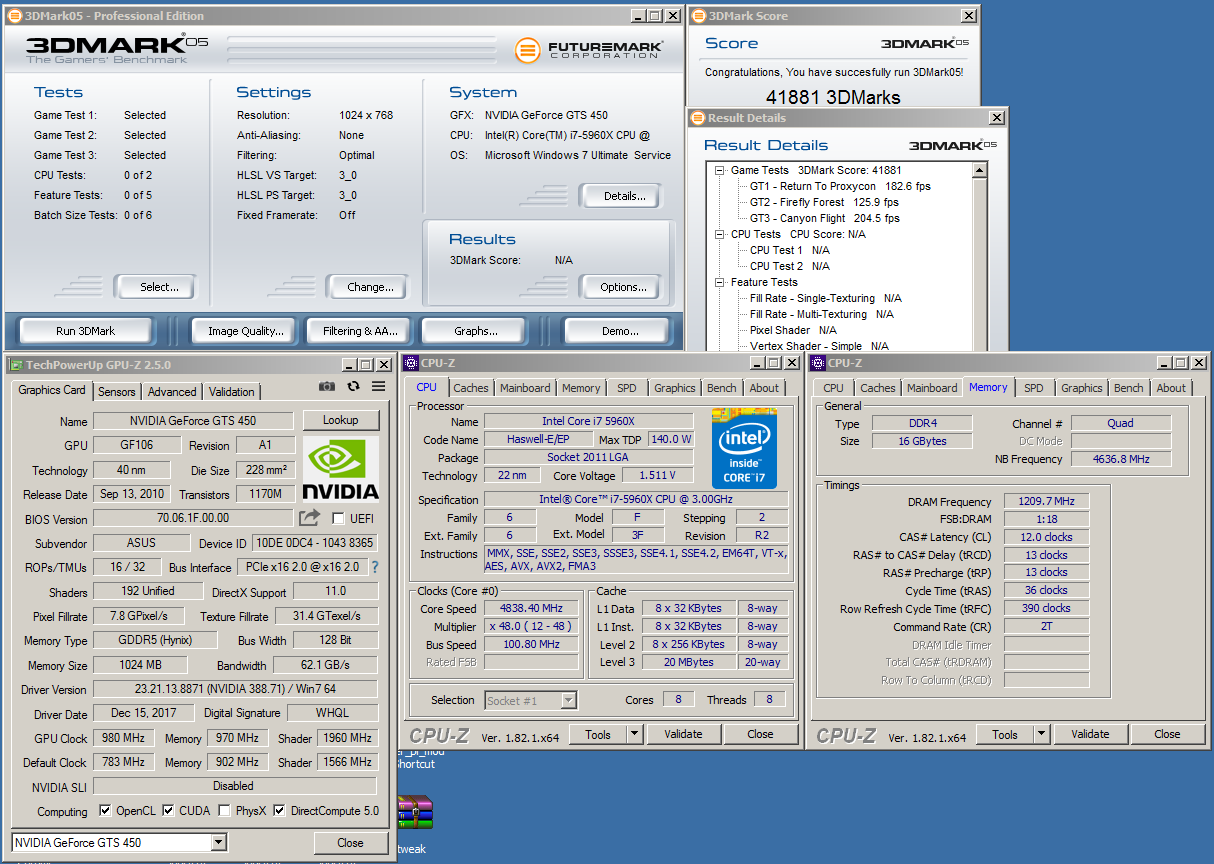This screenshot has width=1214, height=864.
Task: Open Mainboard tab in CPU-Z CPU window
Action: [x=525, y=388]
